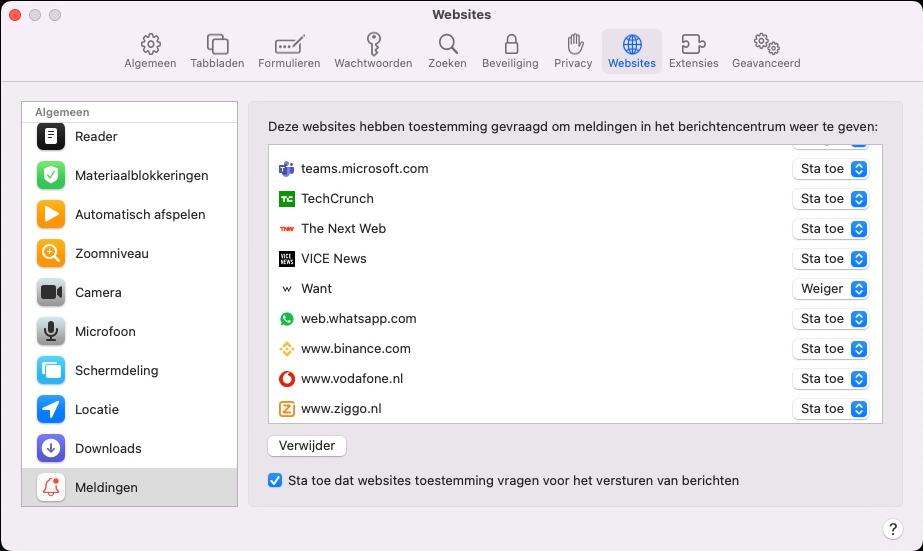This screenshot has height=551, width=923.
Task: Expand the Sta toe dropdown for TechCrunch
Action: pos(831,198)
